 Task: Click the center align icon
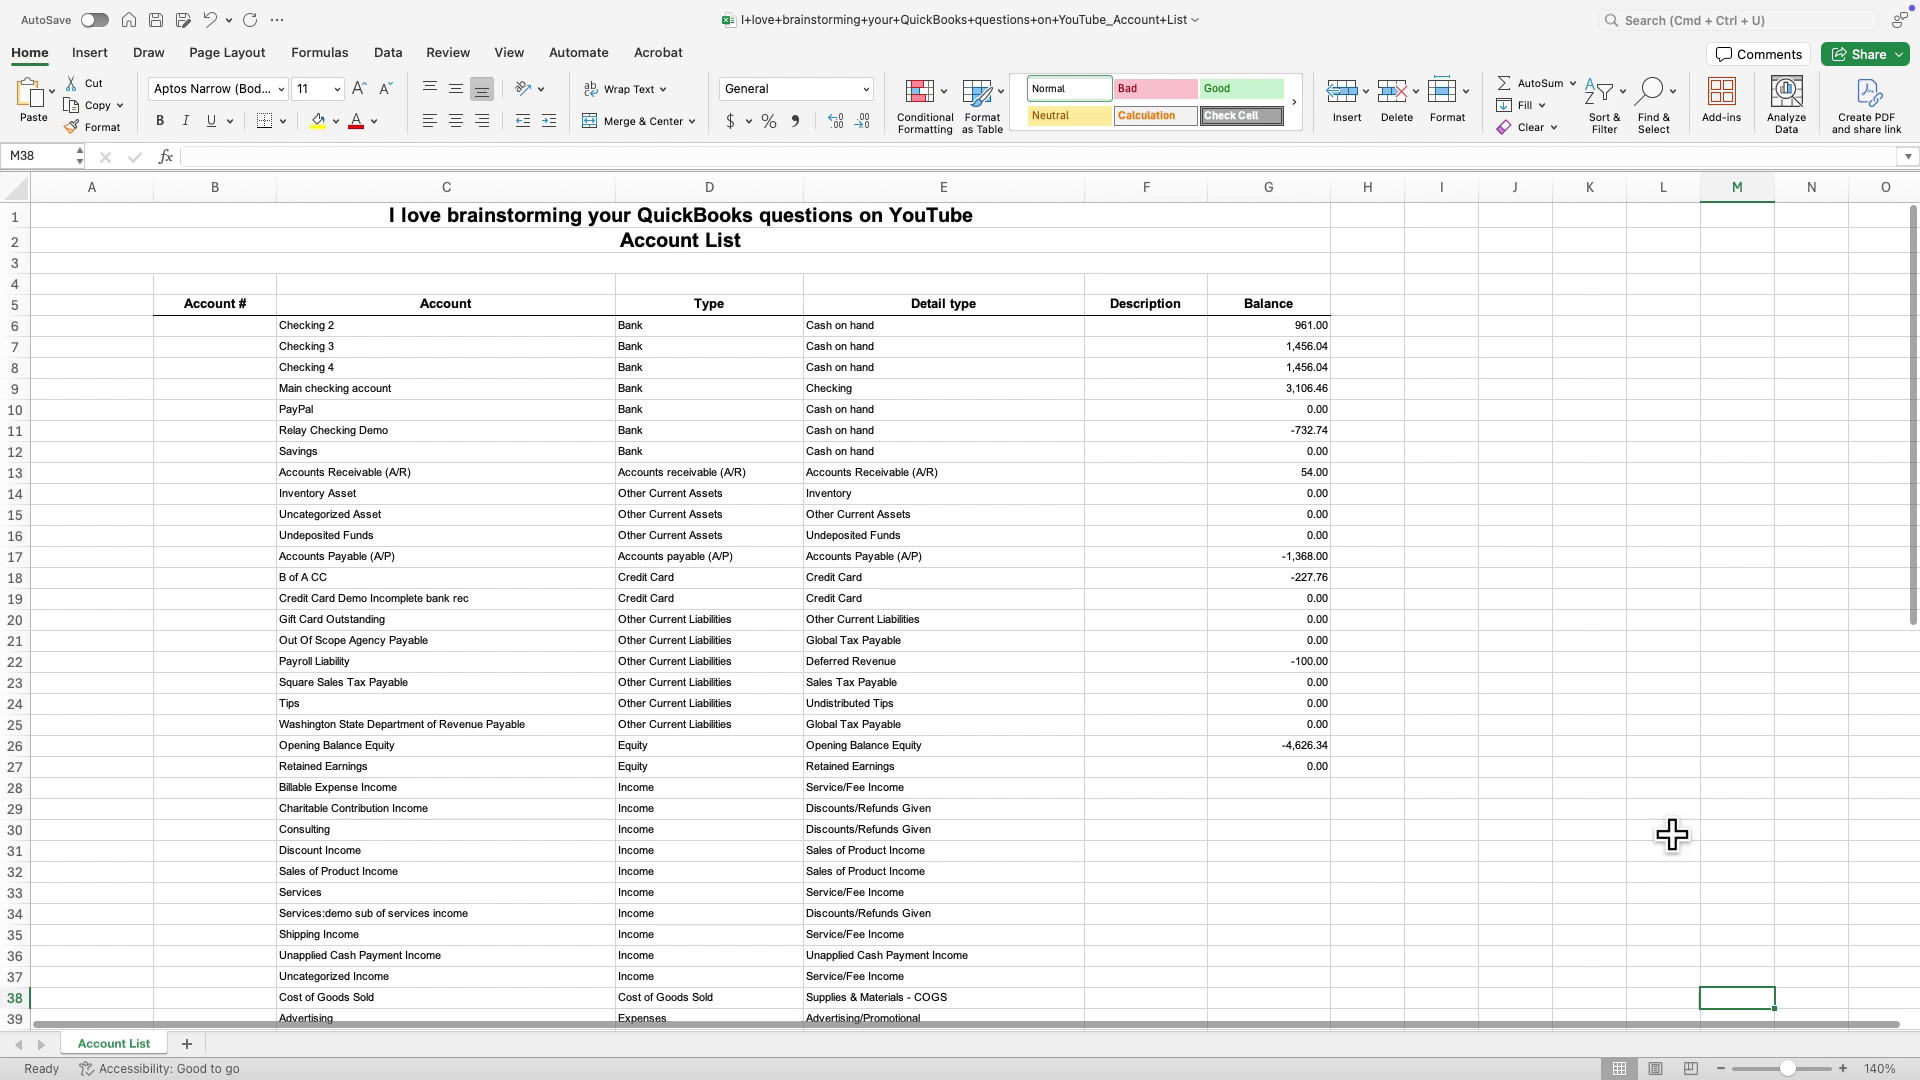(456, 121)
